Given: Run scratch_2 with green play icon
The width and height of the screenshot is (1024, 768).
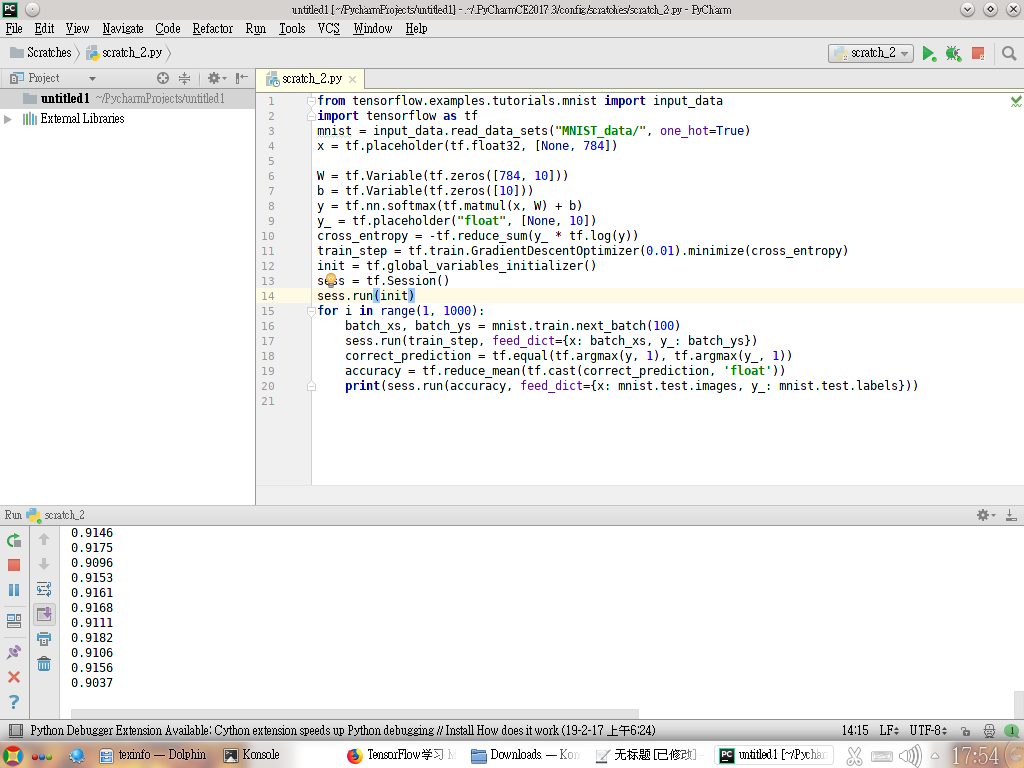Looking at the screenshot, I should [928, 54].
